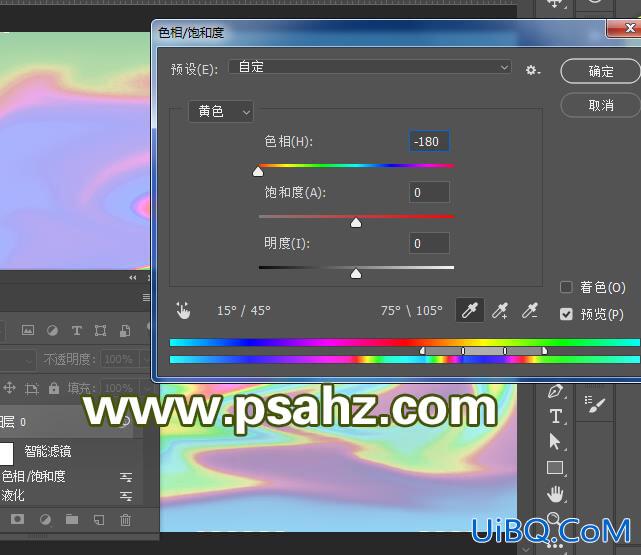641x555 pixels.
Task: Click the 色相(H) hue slider handle
Action: pyautogui.click(x=258, y=171)
